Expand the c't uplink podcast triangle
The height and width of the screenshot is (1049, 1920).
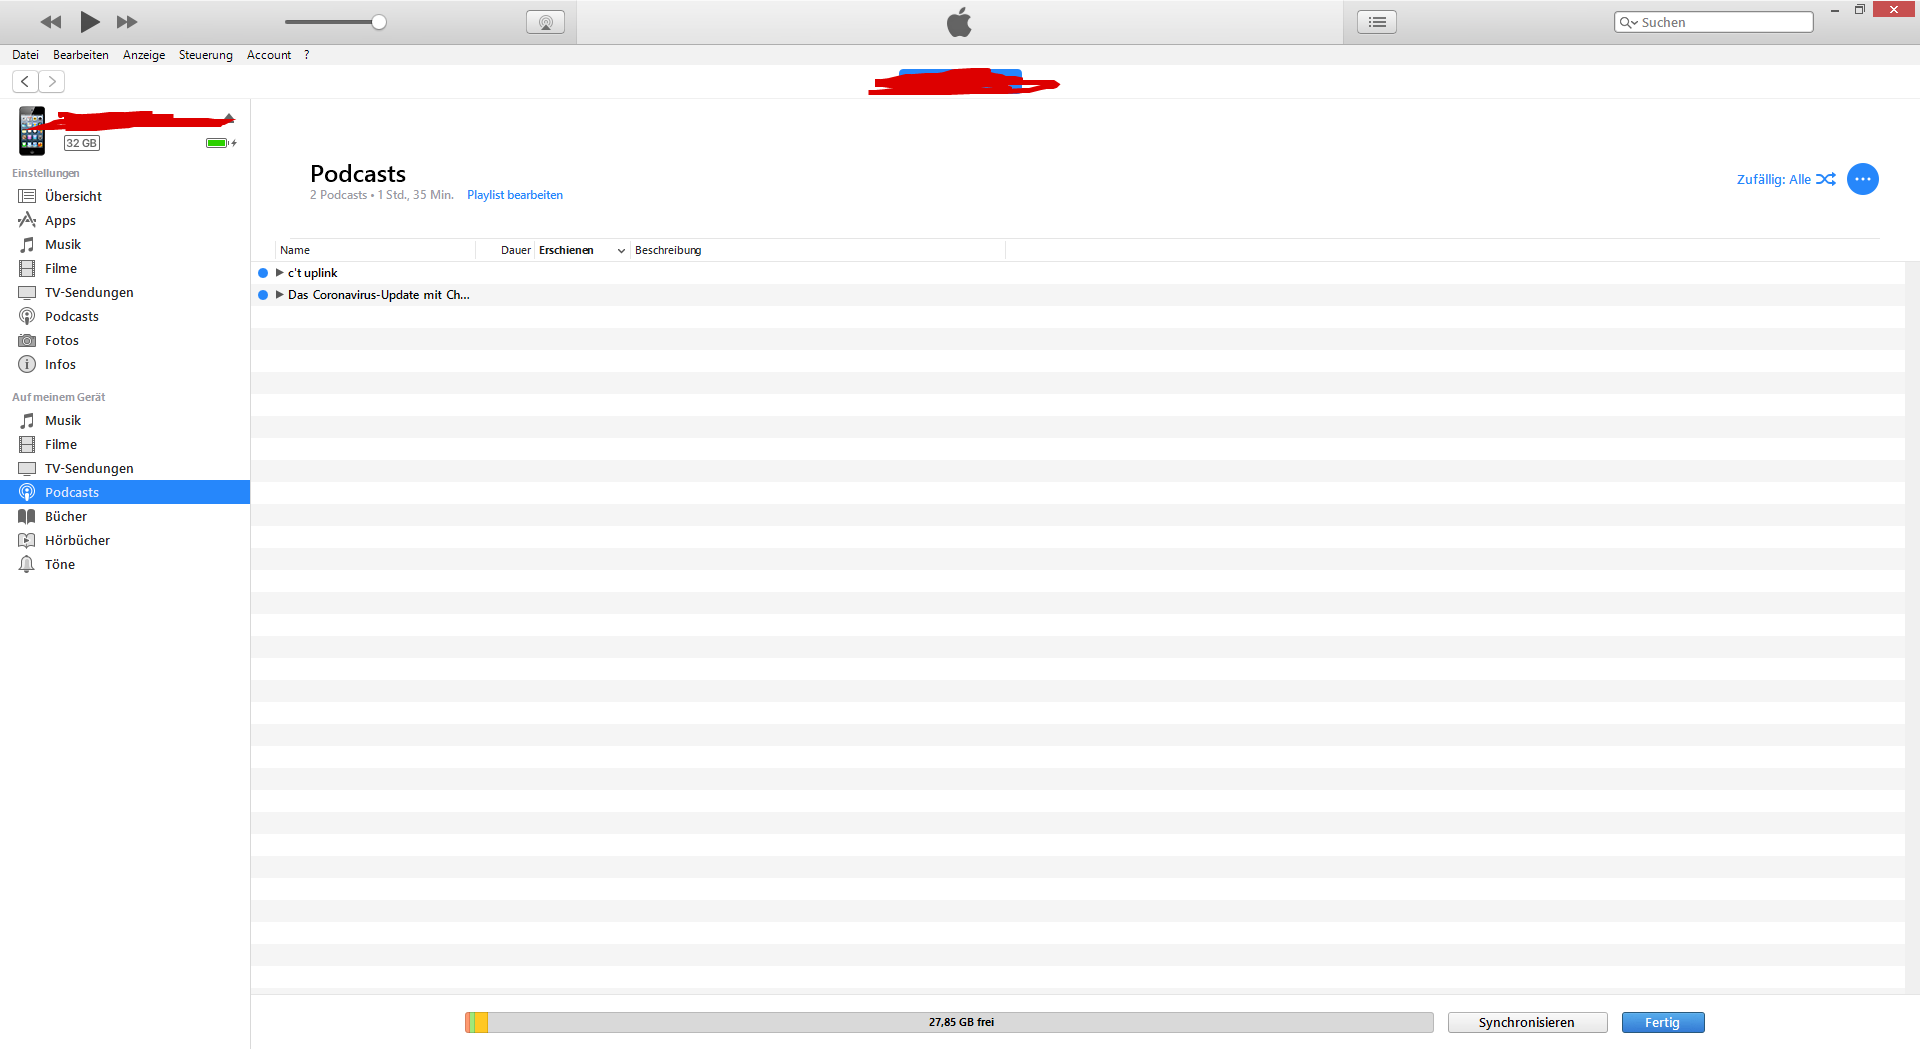280,273
